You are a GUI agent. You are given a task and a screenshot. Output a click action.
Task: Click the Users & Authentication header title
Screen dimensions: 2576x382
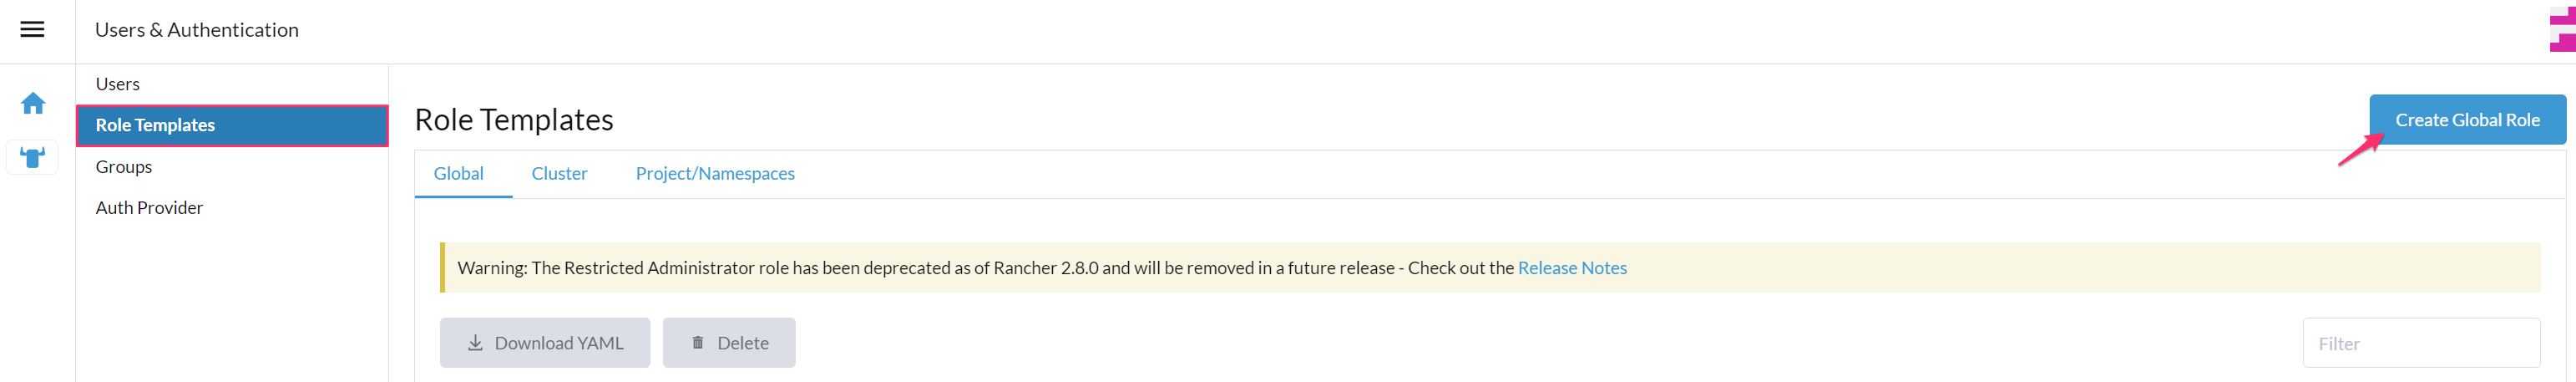tap(197, 30)
